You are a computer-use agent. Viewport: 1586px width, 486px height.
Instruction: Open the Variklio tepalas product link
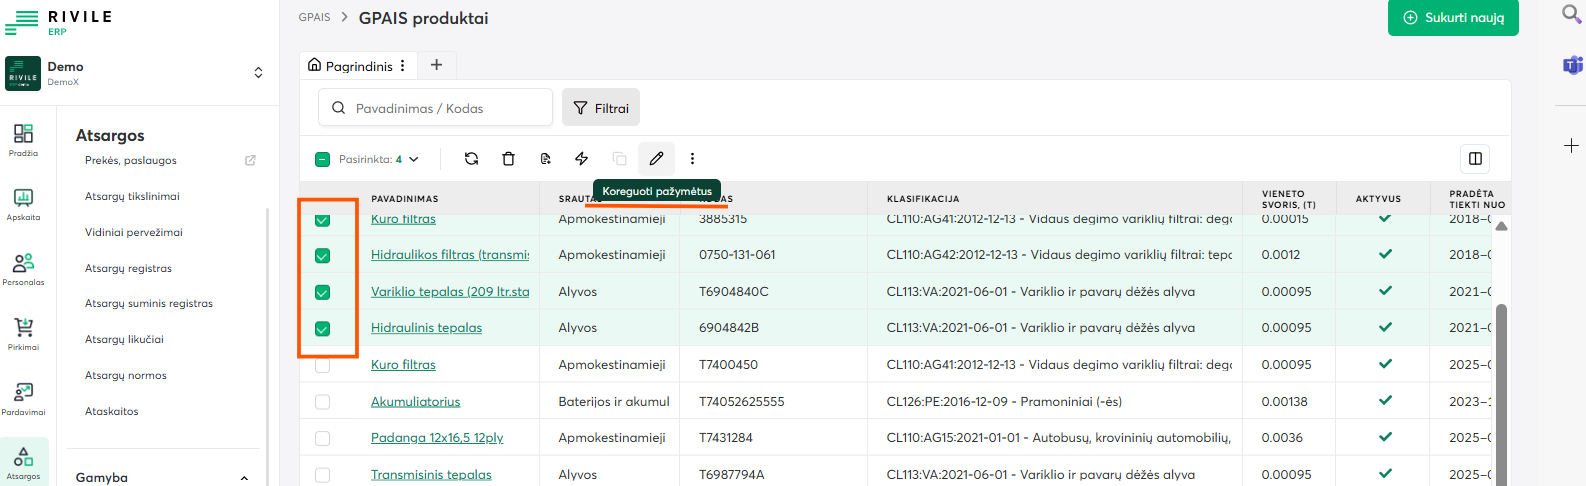449,292
